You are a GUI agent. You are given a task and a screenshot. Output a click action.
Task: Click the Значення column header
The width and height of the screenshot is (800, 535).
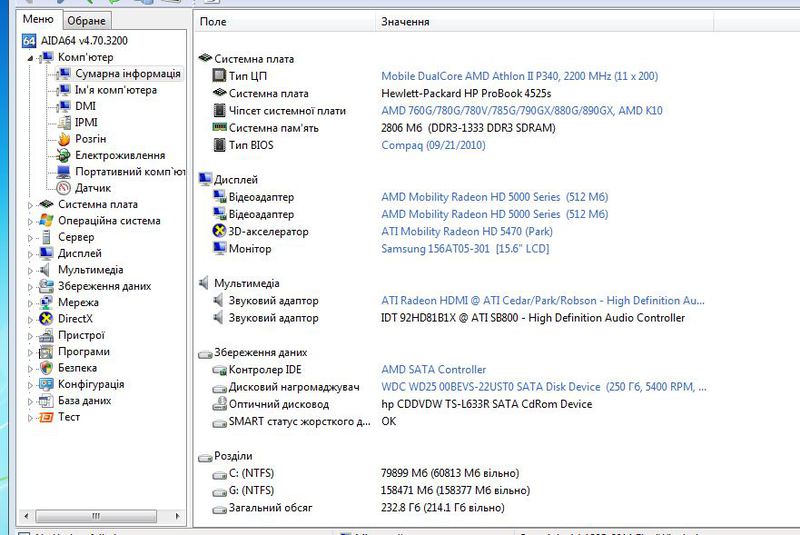tap(405, 21)
